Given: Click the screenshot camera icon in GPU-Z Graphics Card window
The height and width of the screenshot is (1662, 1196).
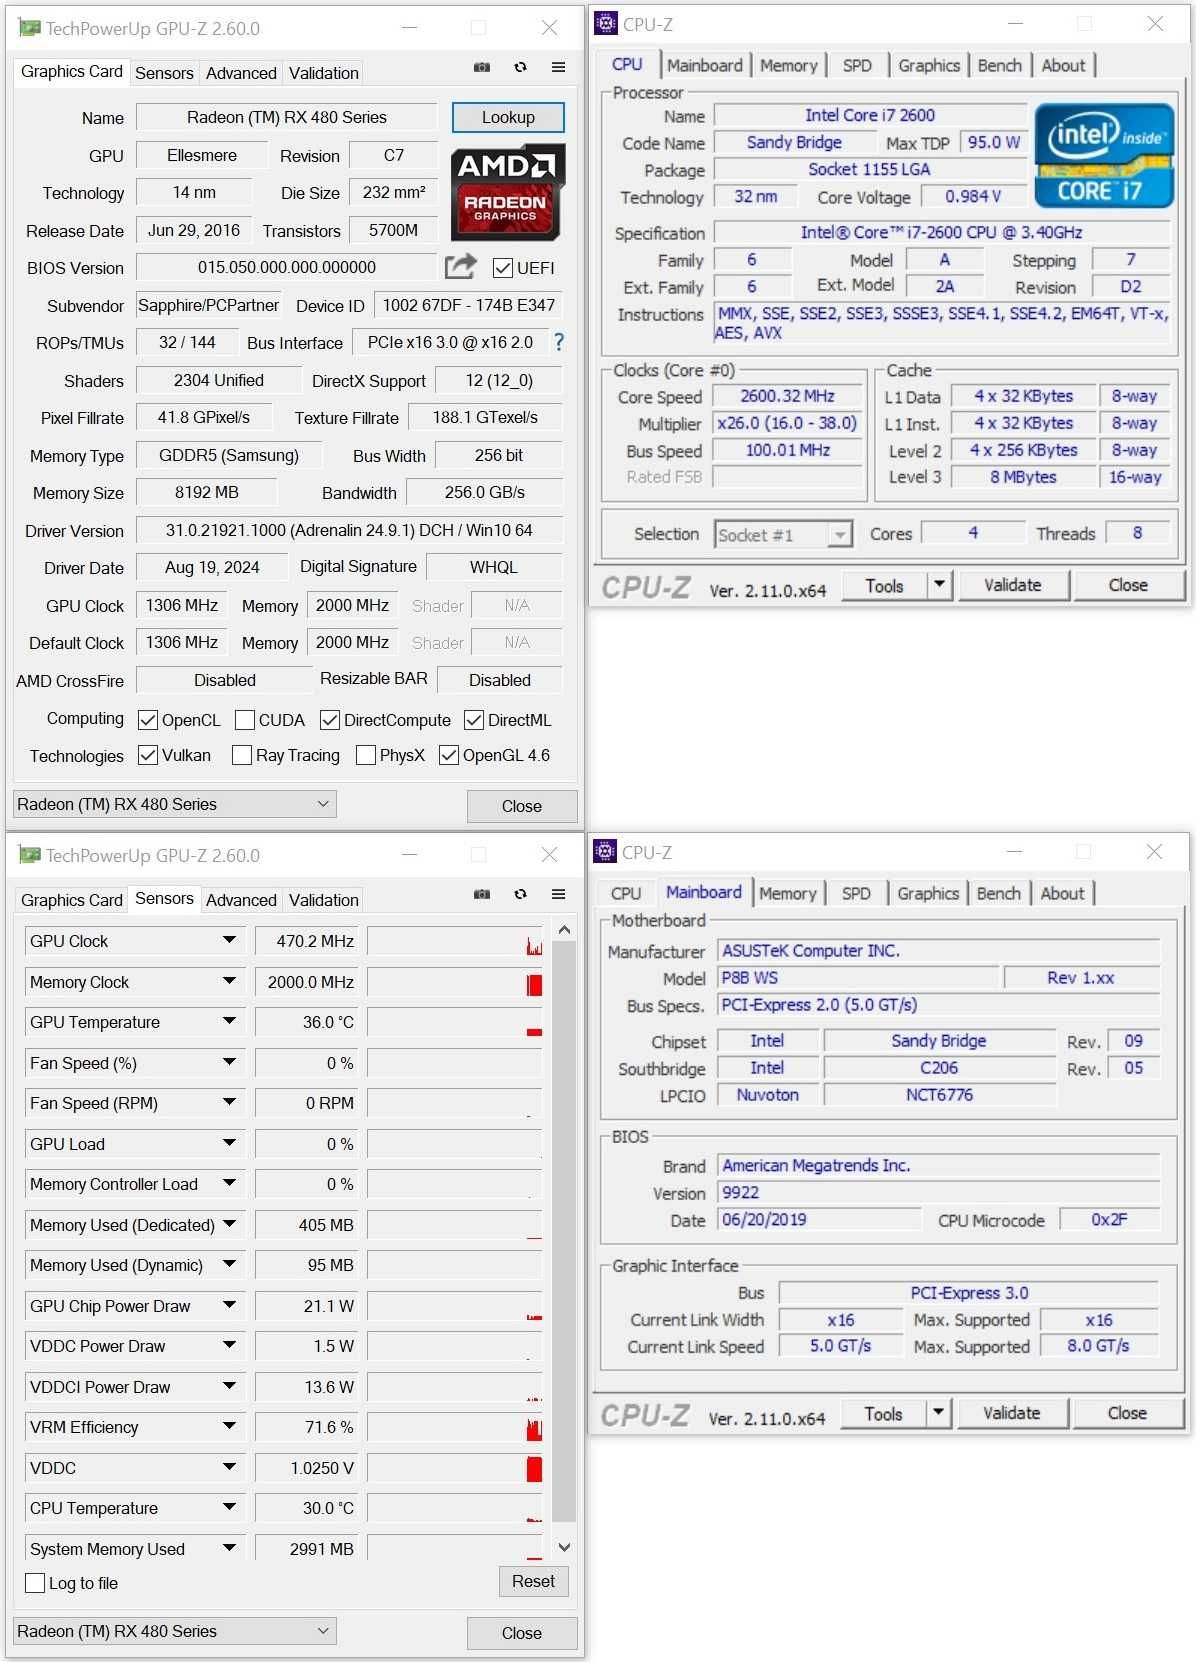Looking at the screenshot, I should [482, 67].
